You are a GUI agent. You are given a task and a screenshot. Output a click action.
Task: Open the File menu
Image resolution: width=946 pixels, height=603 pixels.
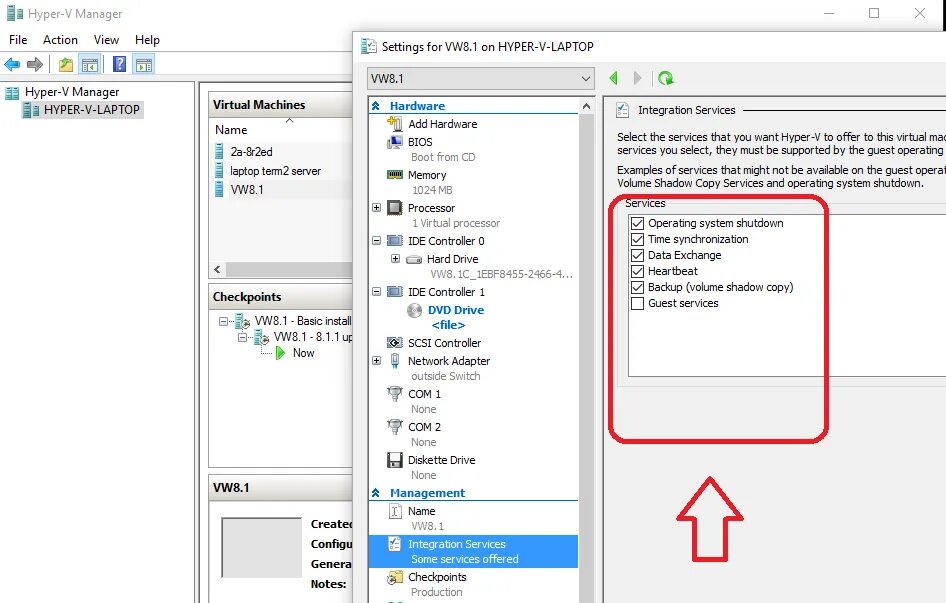pyautogui.click(x=18, y=40)
